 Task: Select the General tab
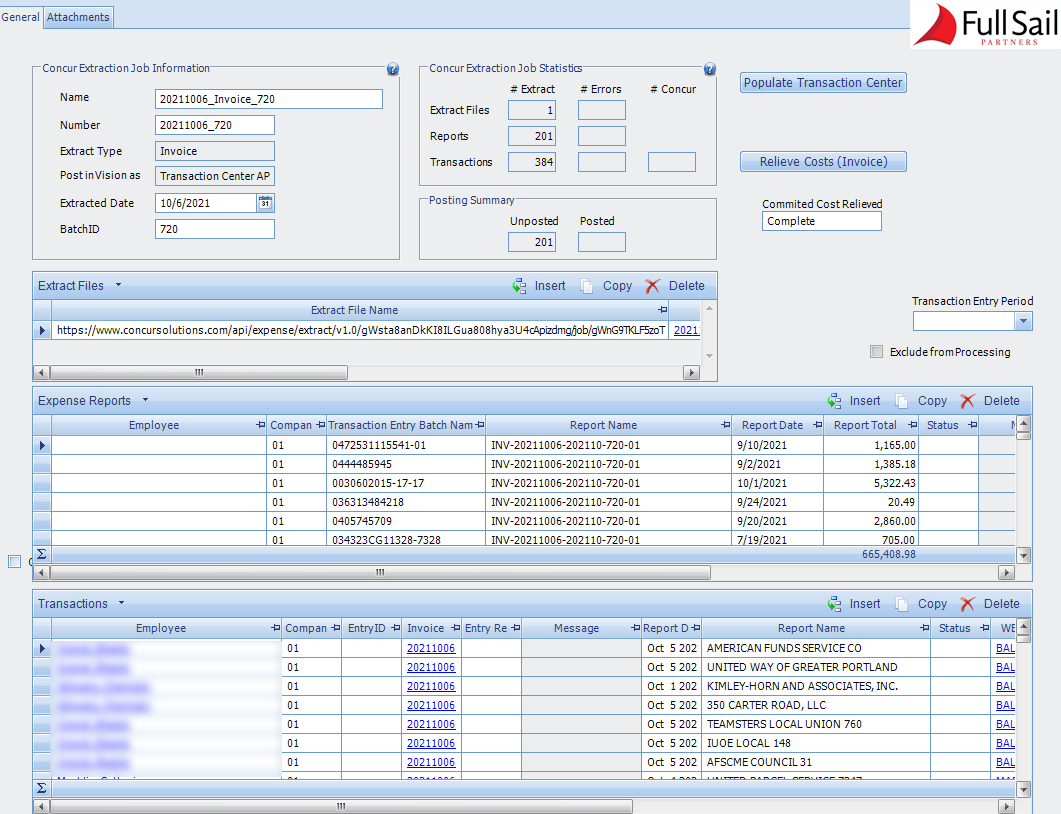coord(20,17)
